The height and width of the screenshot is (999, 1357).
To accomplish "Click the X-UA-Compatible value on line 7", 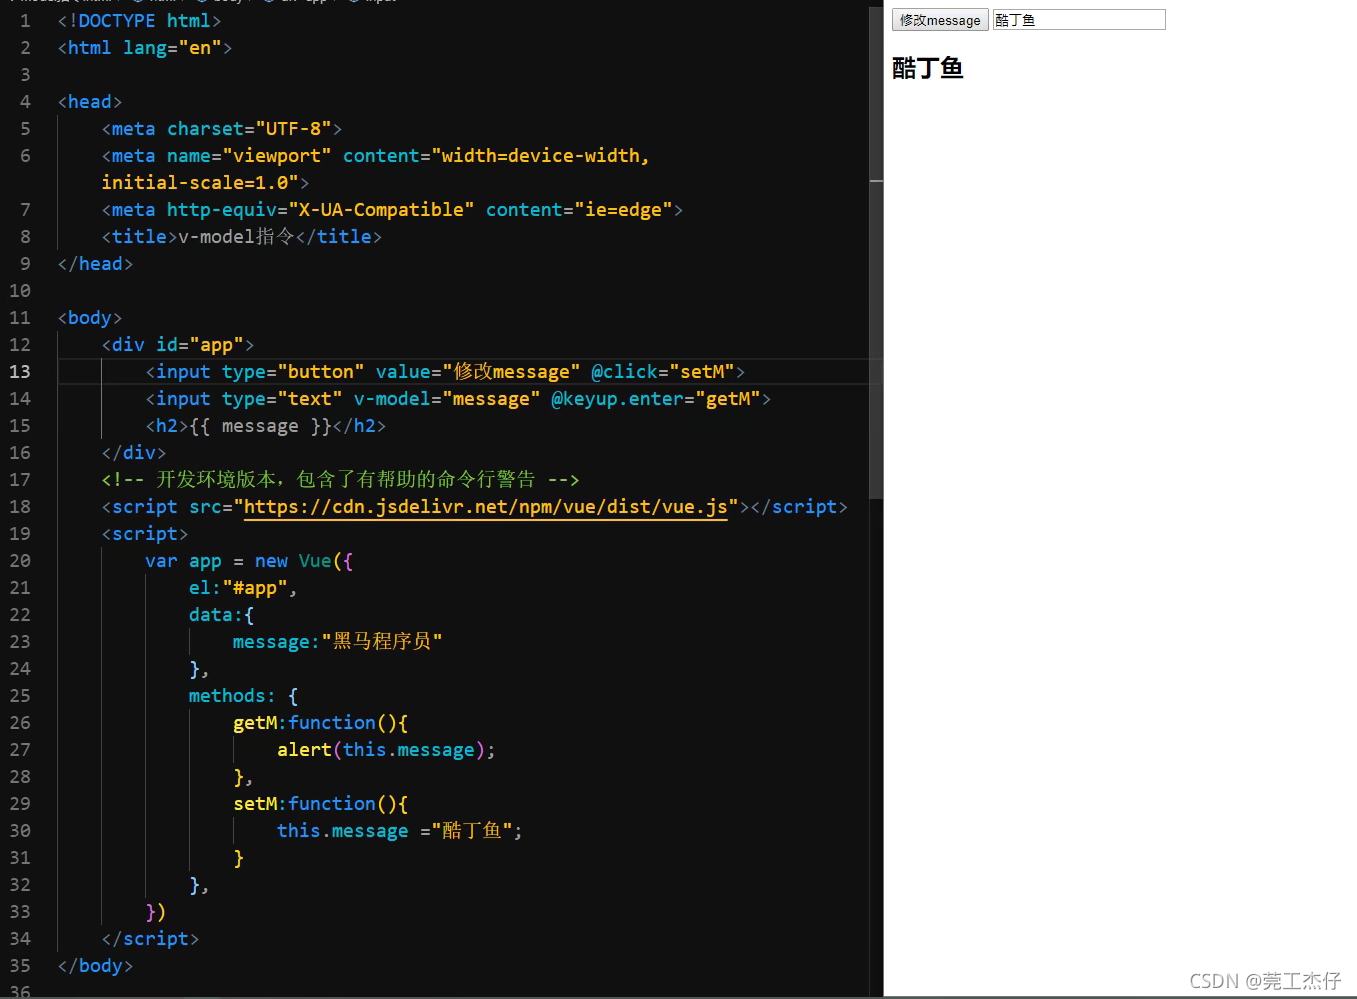I will click(381, 210).
